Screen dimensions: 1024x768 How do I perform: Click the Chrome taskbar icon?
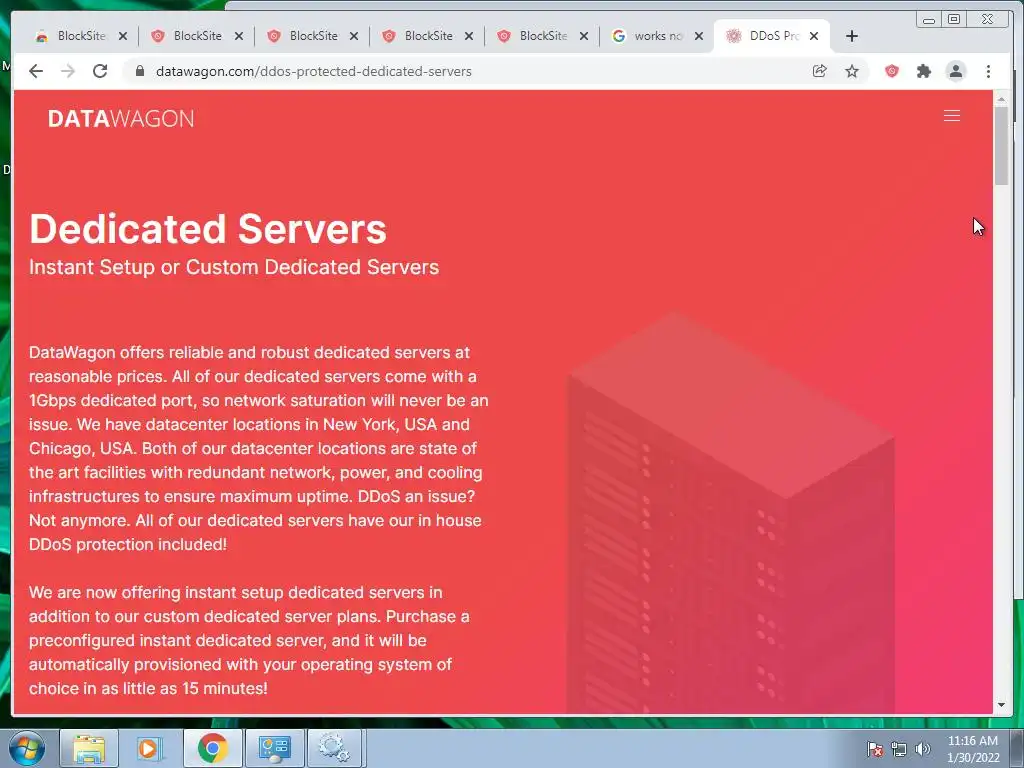[x=212, y=748]
